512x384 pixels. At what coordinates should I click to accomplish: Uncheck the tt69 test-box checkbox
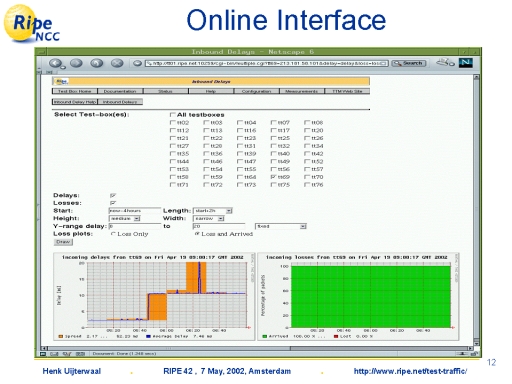274,177
